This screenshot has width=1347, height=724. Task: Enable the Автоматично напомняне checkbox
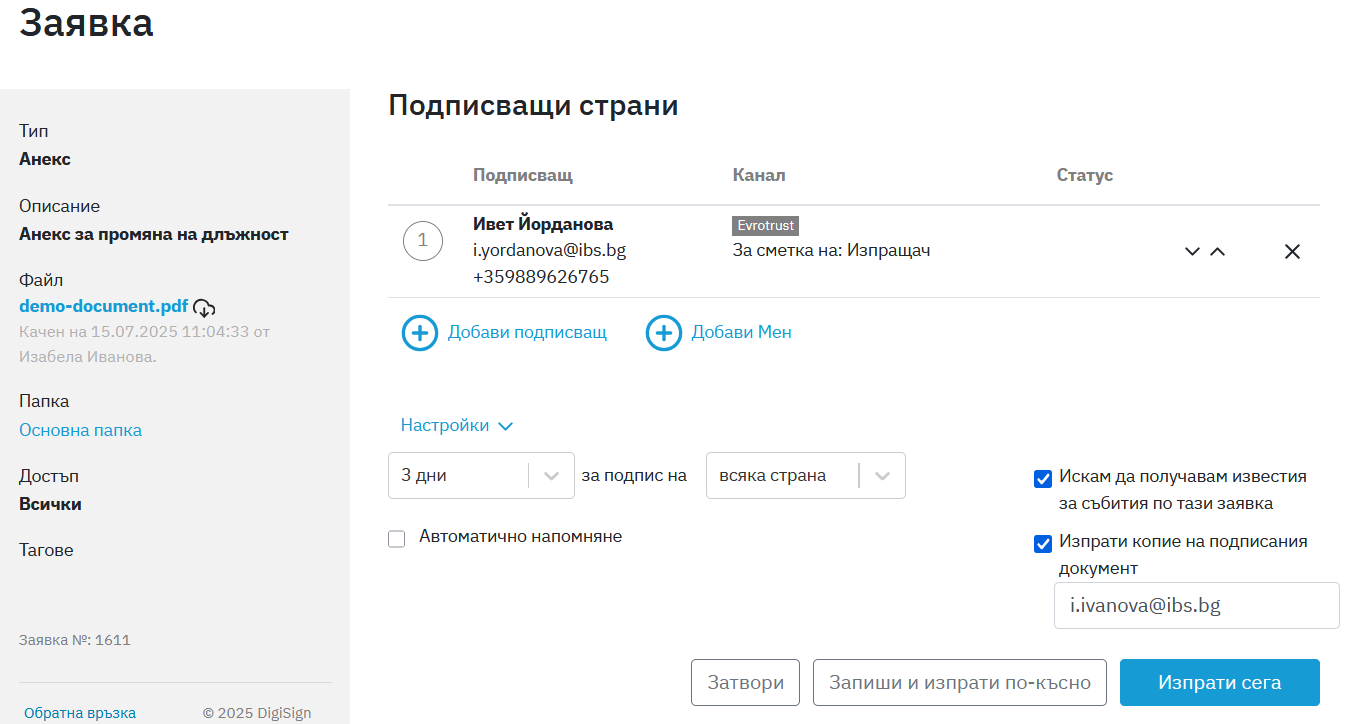[x=397, y=539]
